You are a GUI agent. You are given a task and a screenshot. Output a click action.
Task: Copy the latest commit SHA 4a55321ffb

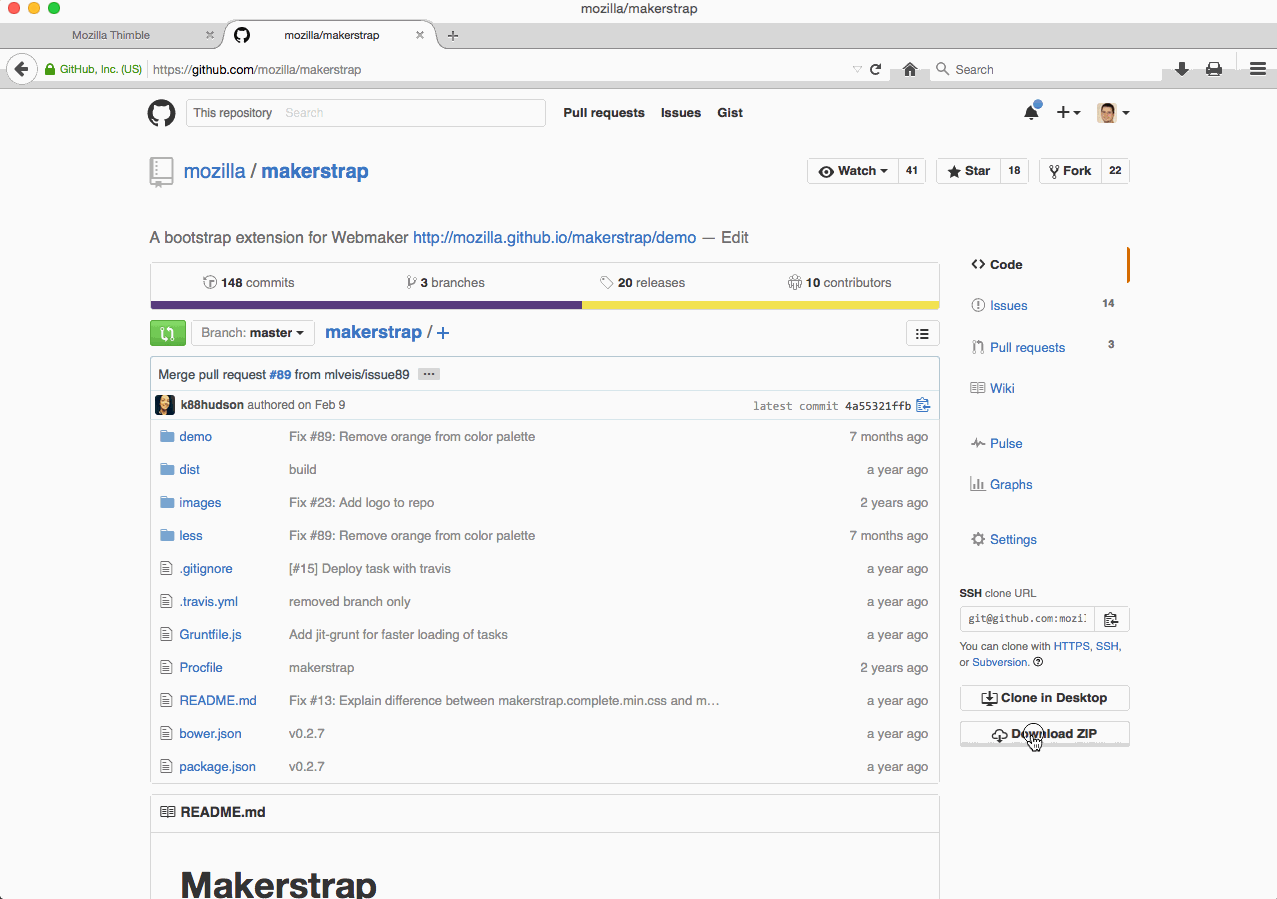click(922, 405)
